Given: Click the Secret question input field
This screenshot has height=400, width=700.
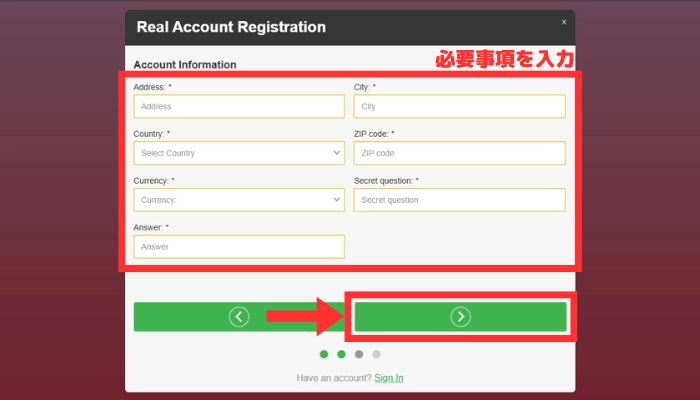Looking at the screenshot, I should tap(459, 200).
